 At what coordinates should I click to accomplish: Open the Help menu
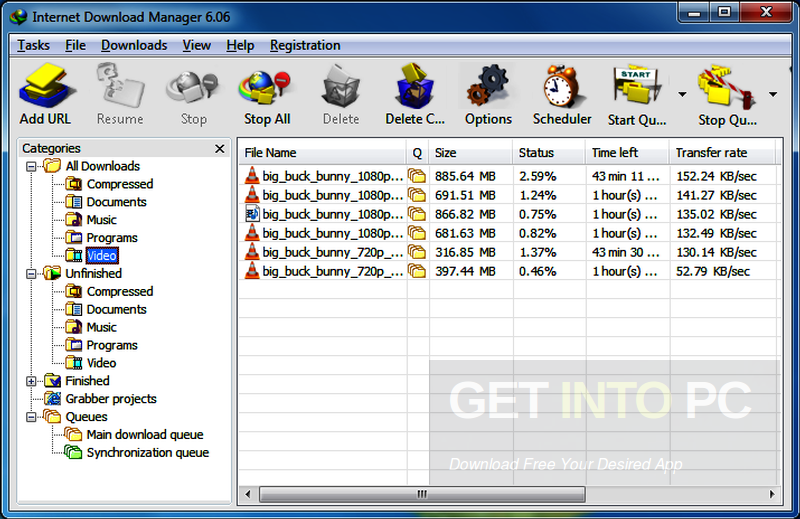click(x=240, y=45)
